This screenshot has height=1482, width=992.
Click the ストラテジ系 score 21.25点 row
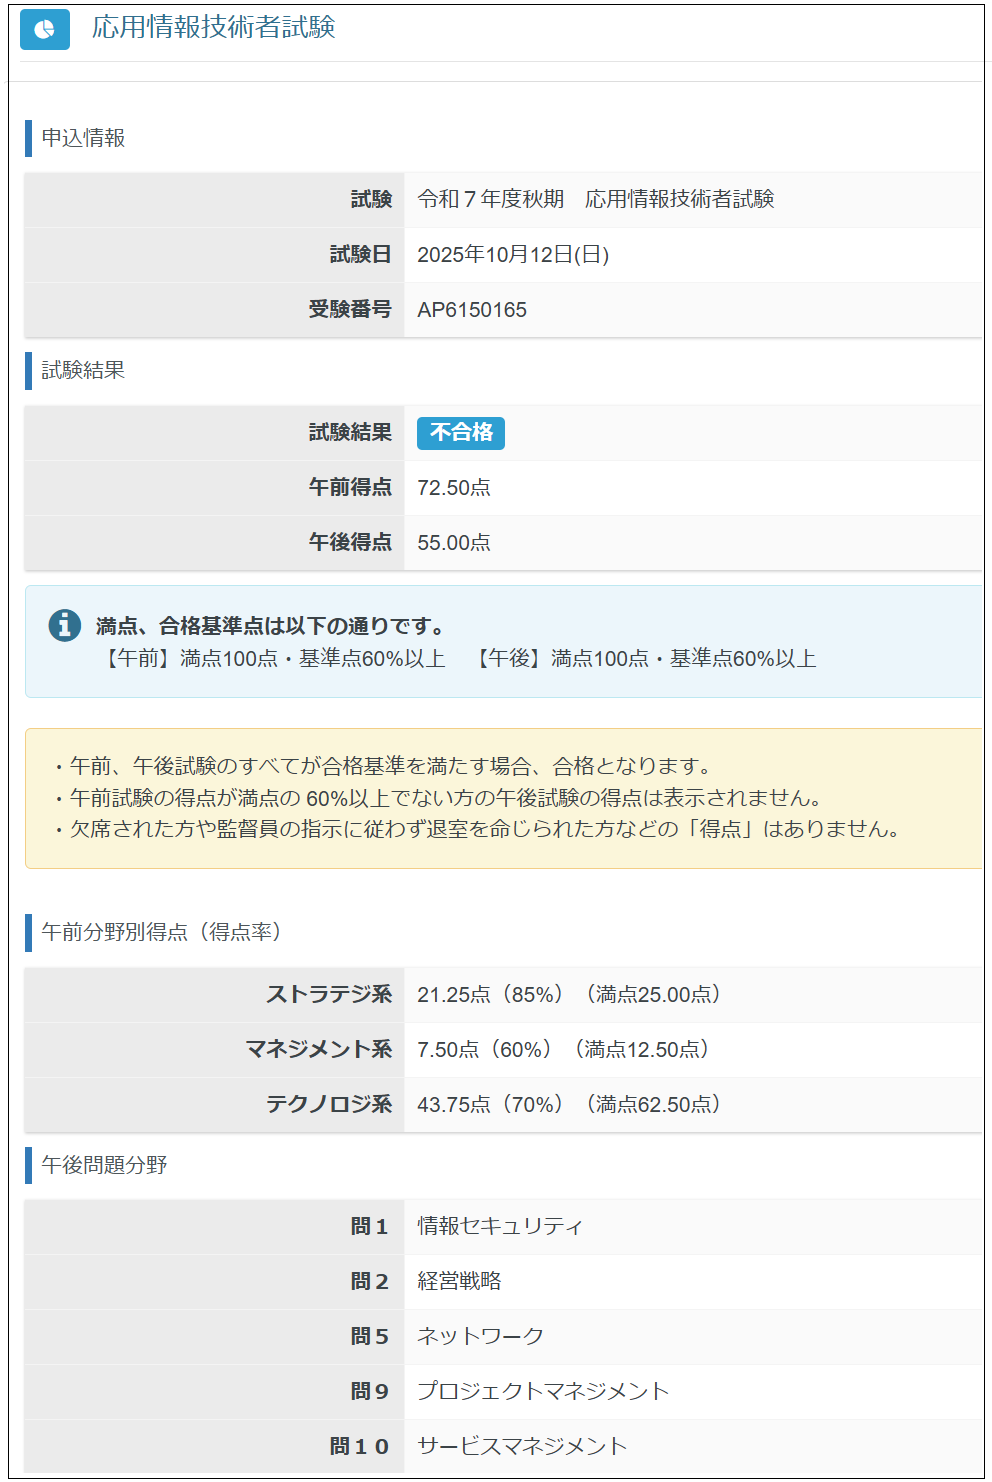click(568, 995)
